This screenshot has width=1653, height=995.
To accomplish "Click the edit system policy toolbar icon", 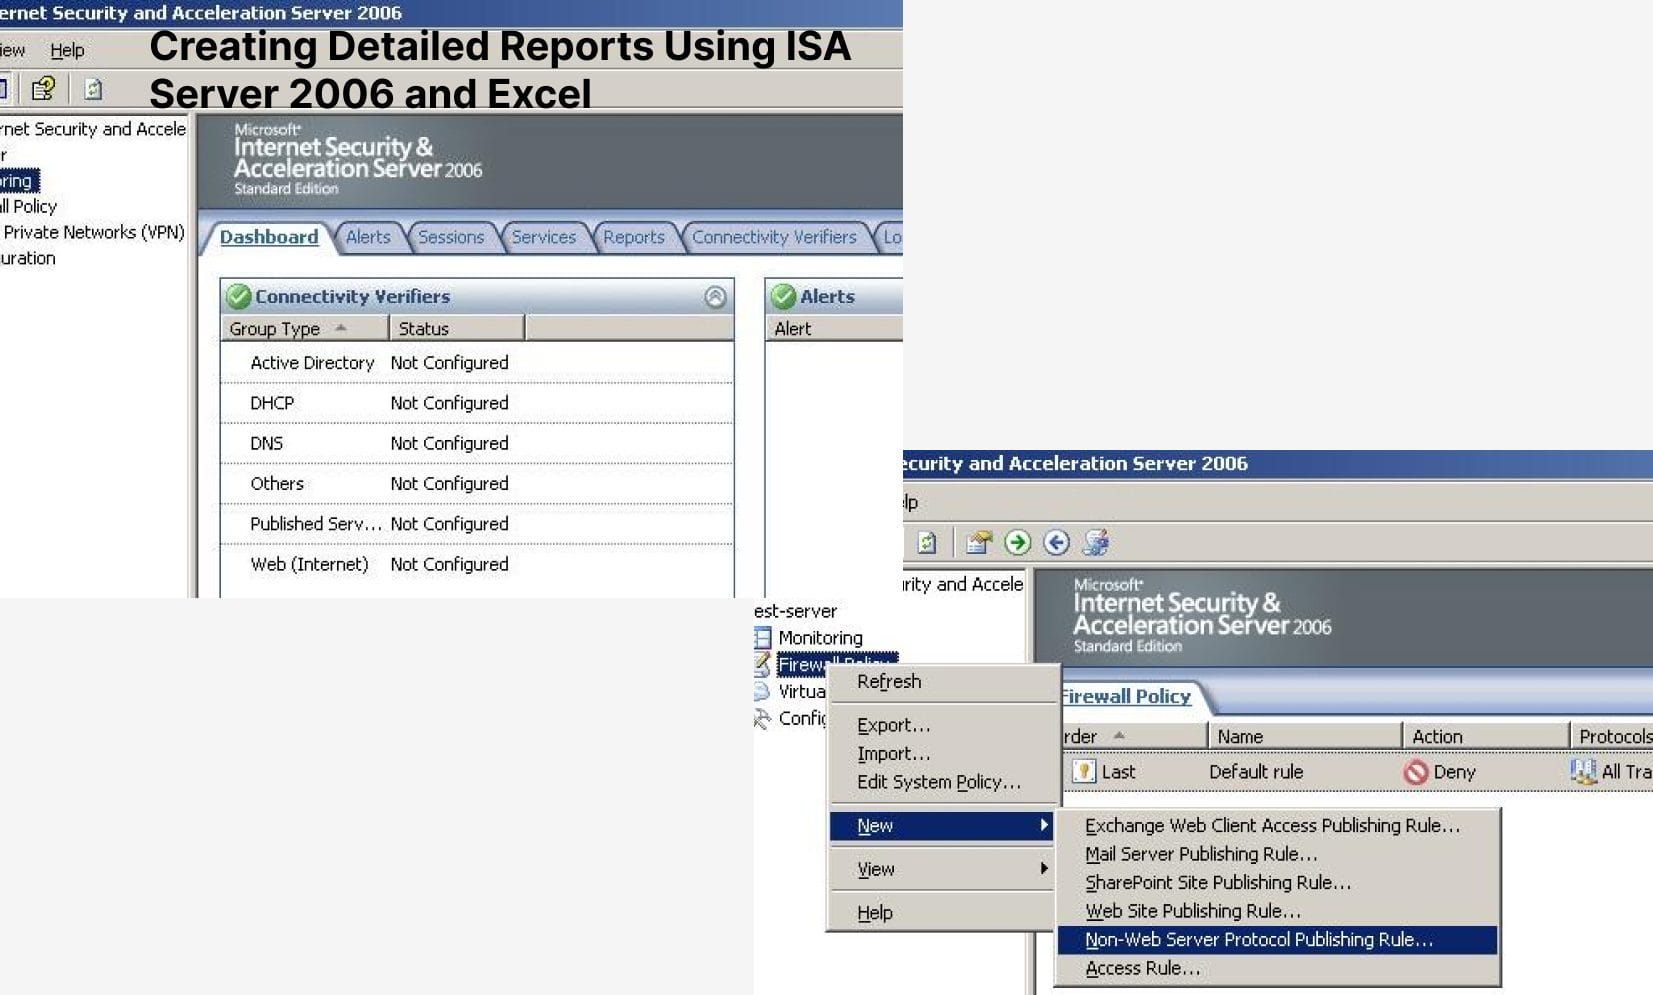I will pyautogui.click(x=978, y=542).
